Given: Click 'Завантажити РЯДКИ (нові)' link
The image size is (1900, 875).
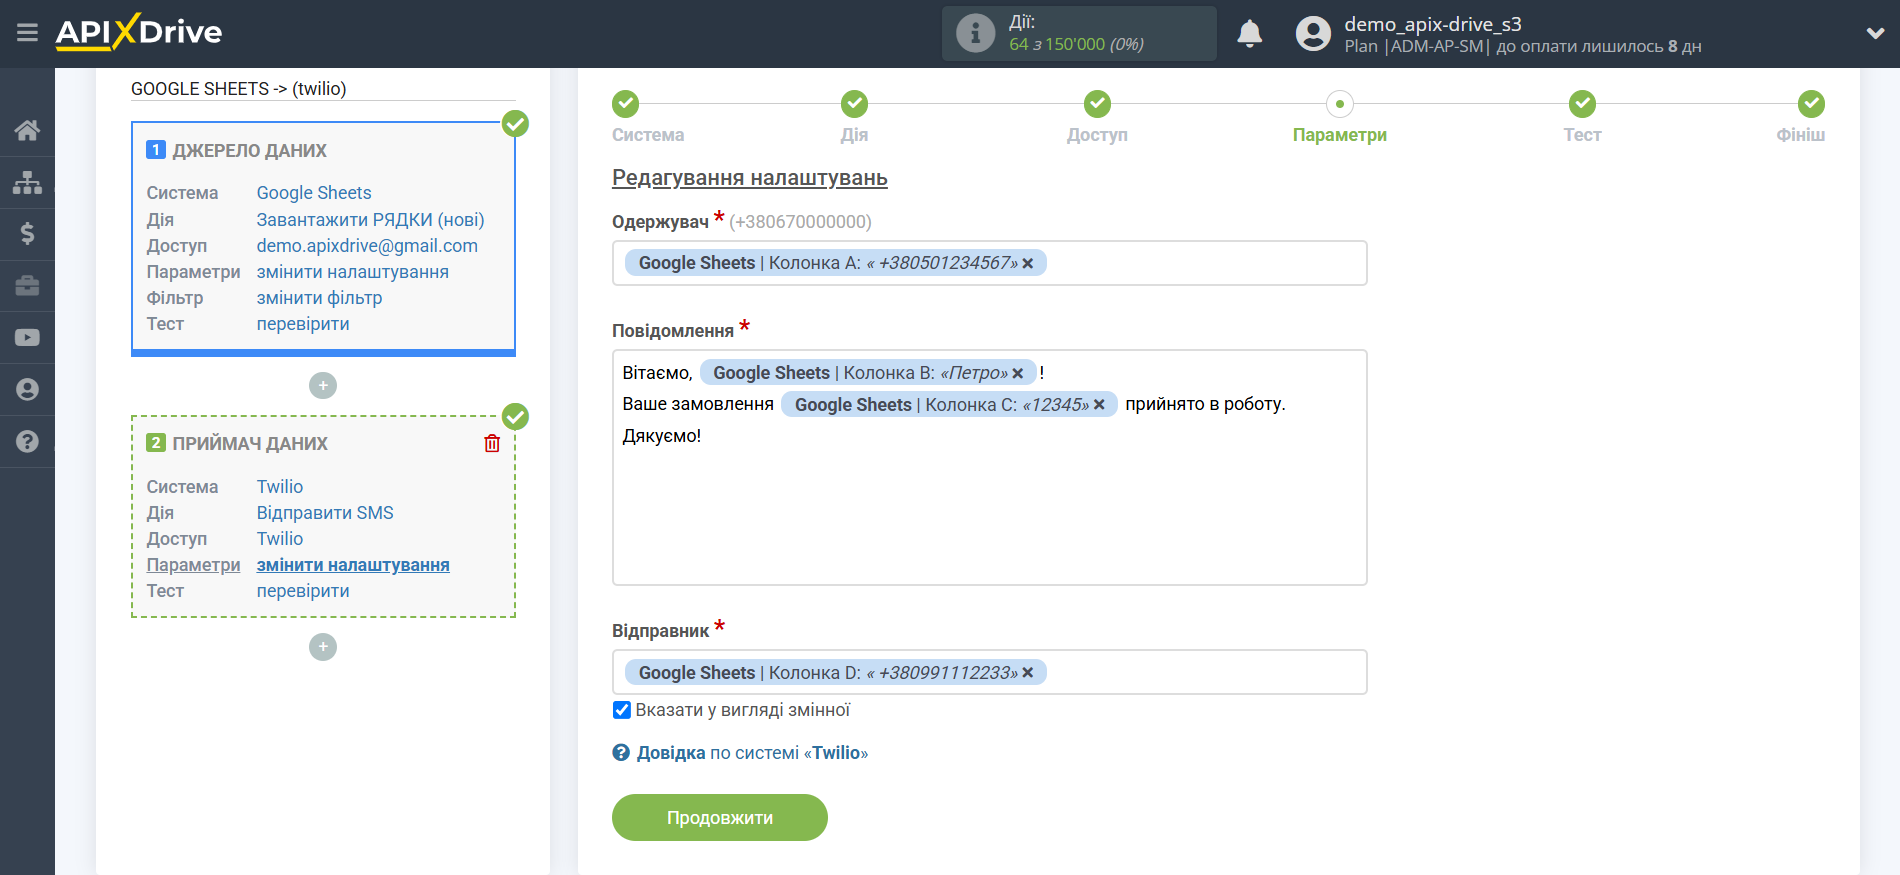Looking at the screenshot, I should point(370,220).
